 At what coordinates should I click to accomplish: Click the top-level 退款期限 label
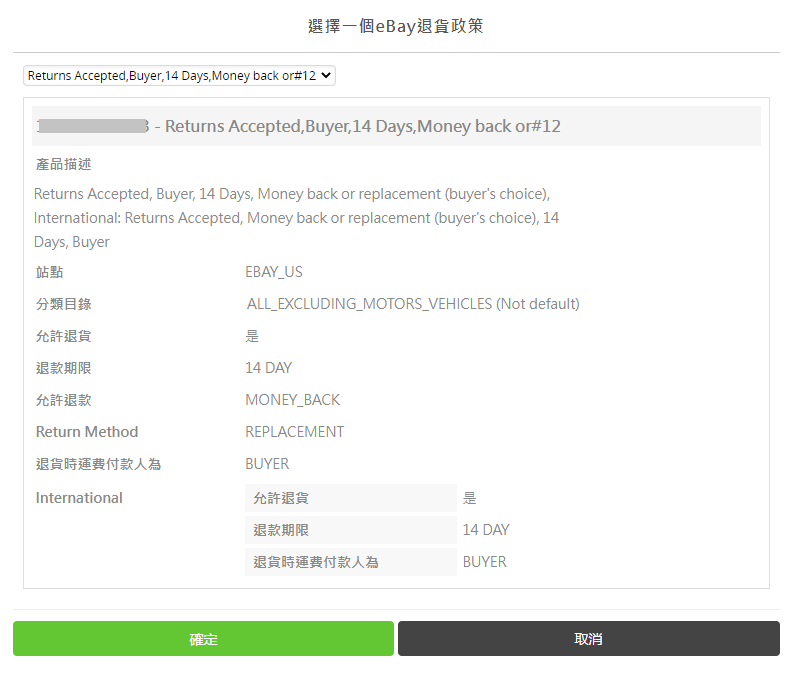(63, 368)
